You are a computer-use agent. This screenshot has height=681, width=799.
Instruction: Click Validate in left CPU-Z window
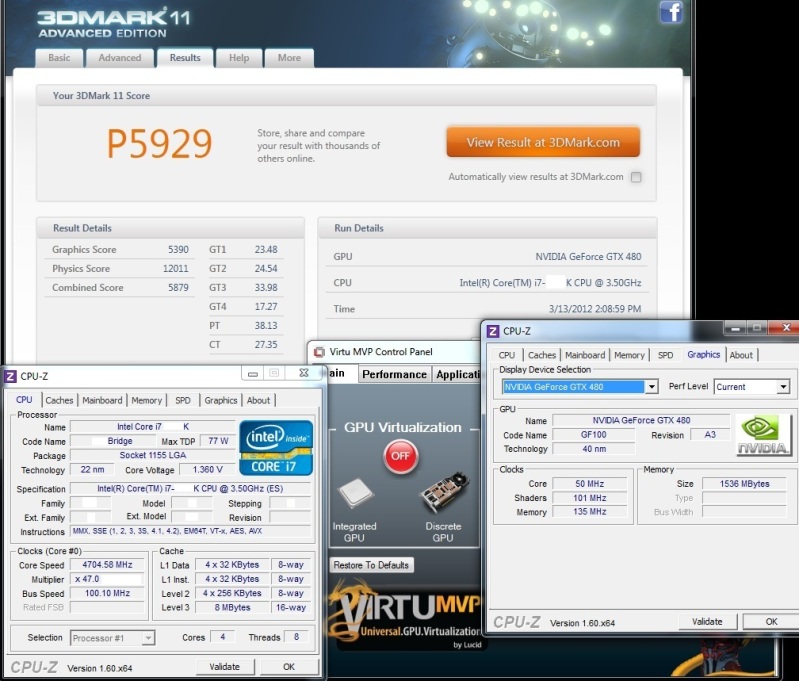(x=224, y=667)
